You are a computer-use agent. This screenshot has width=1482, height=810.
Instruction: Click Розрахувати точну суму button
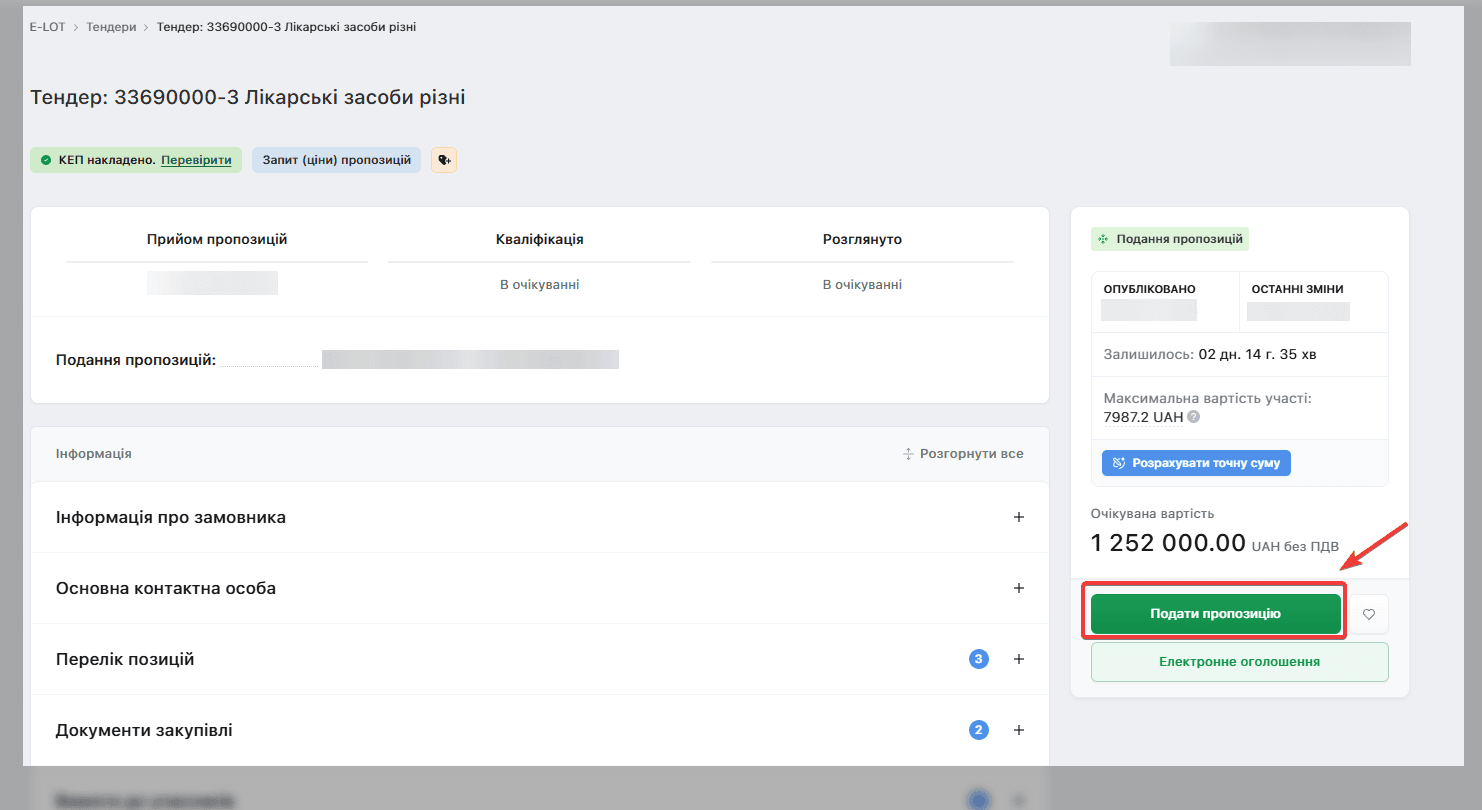pos(1196,463)
